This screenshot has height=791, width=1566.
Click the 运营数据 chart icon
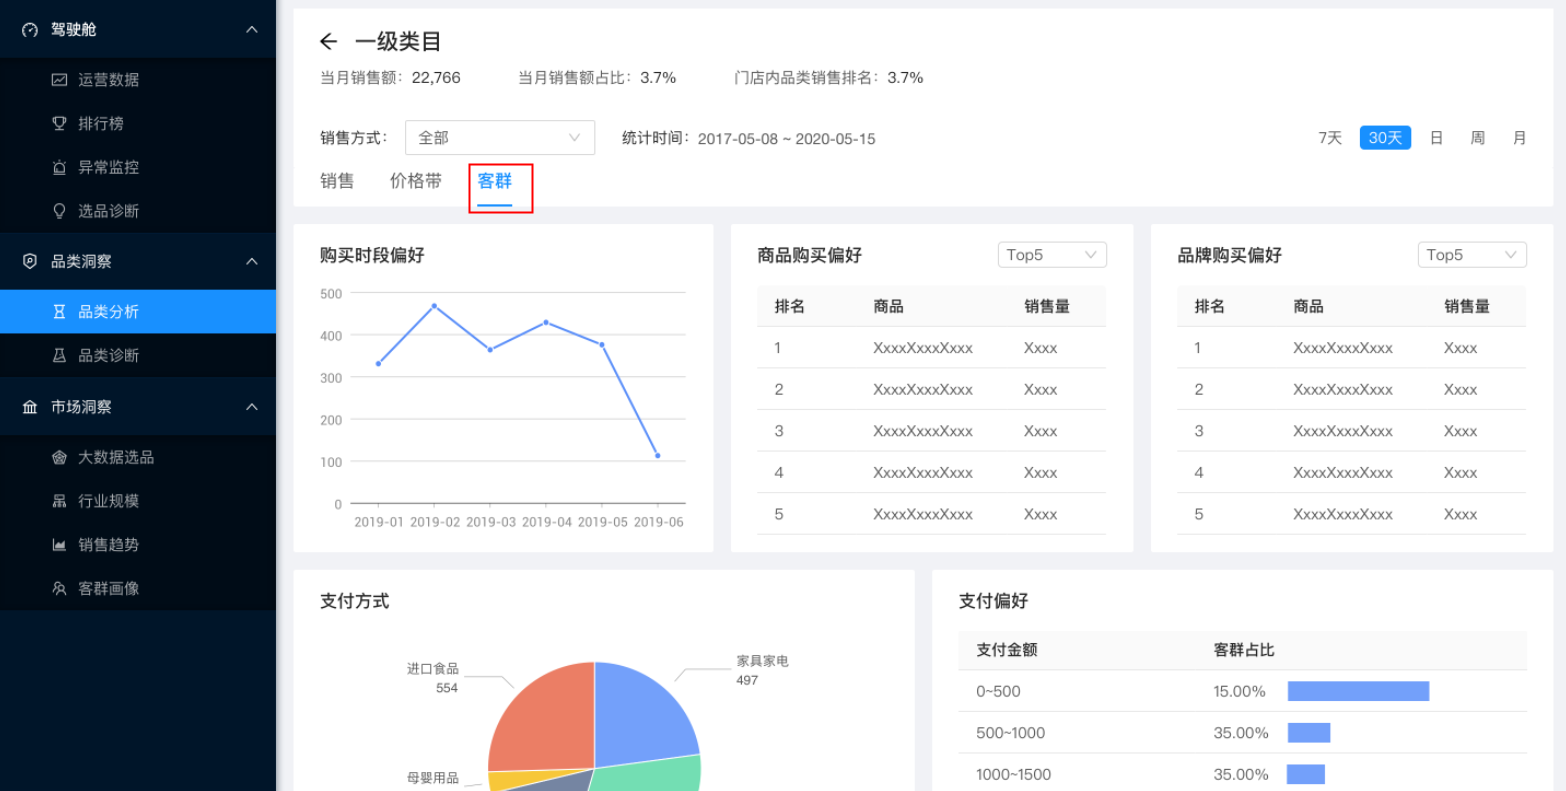pos(59,80)
